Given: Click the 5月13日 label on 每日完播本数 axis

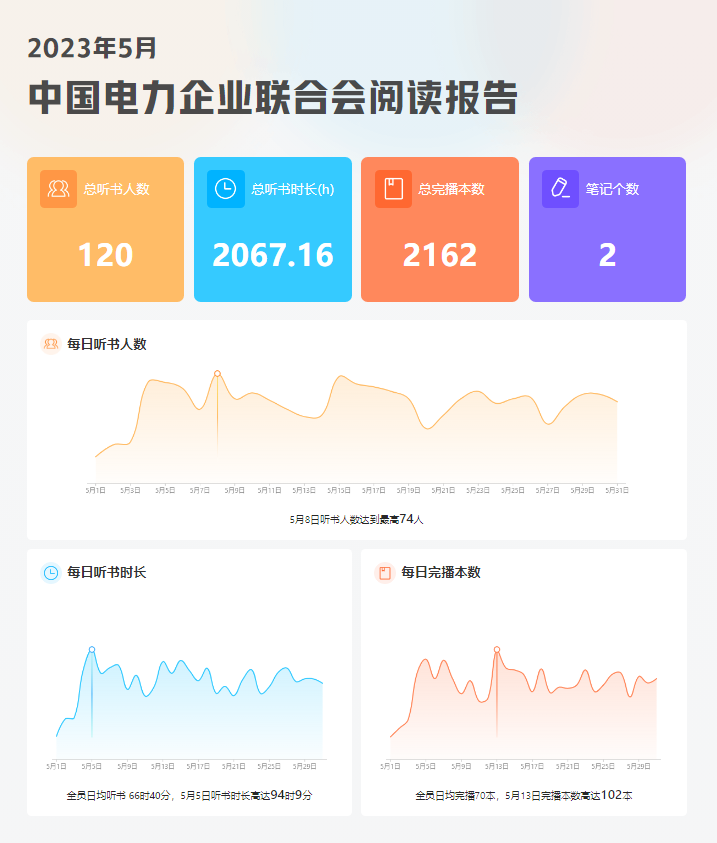Looking at the screenshot, I should [497, 766].
